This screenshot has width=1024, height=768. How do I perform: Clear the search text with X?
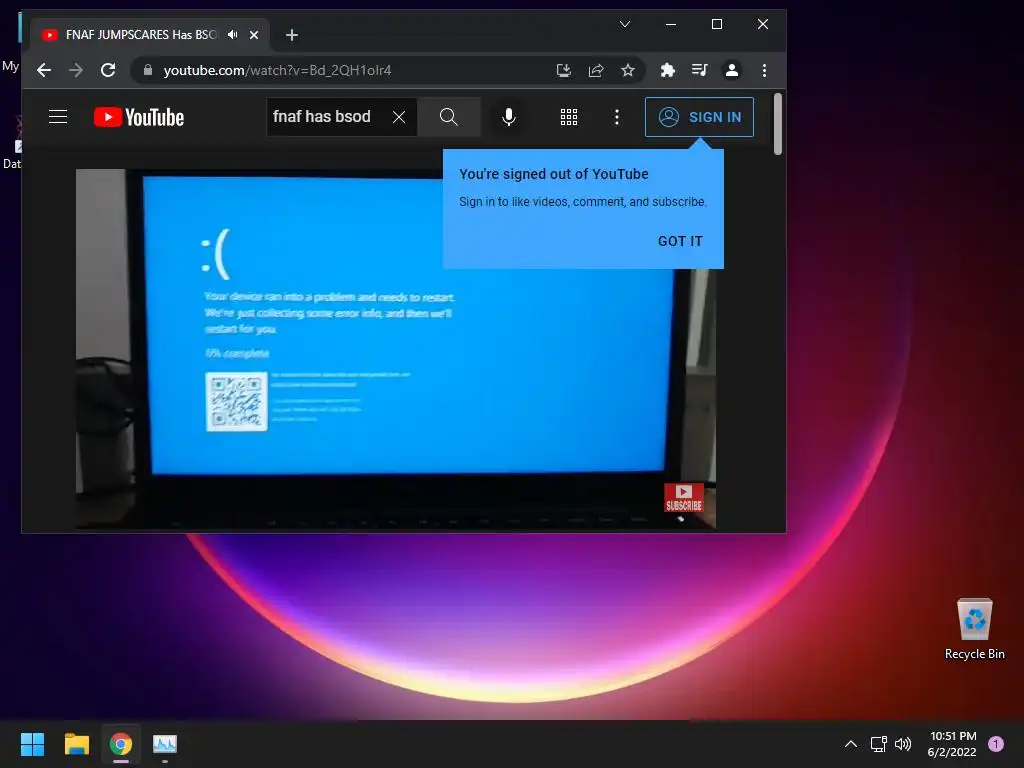399,117
